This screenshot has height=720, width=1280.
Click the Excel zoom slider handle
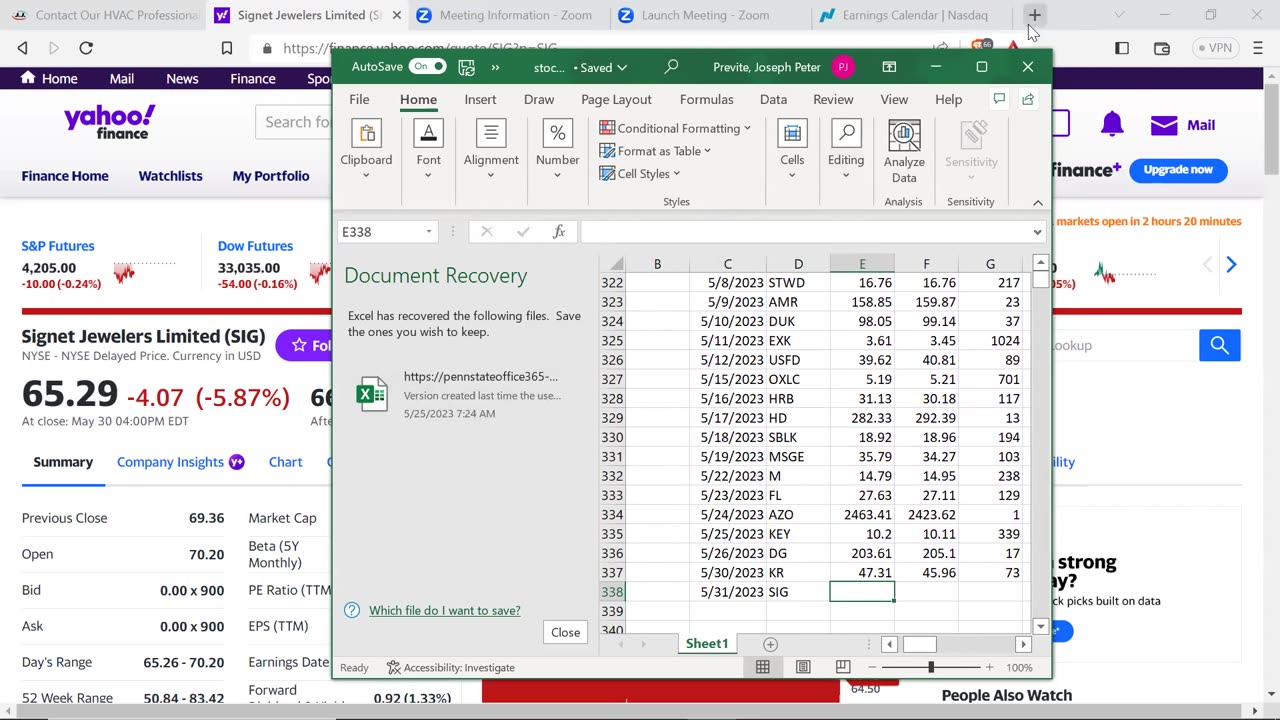931,667
